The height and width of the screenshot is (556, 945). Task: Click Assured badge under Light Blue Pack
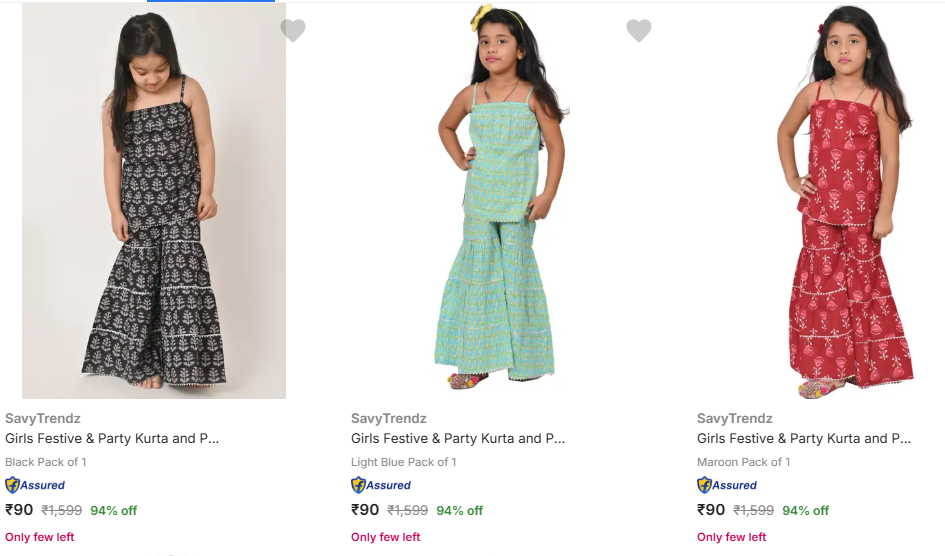(x=381, y=485)
